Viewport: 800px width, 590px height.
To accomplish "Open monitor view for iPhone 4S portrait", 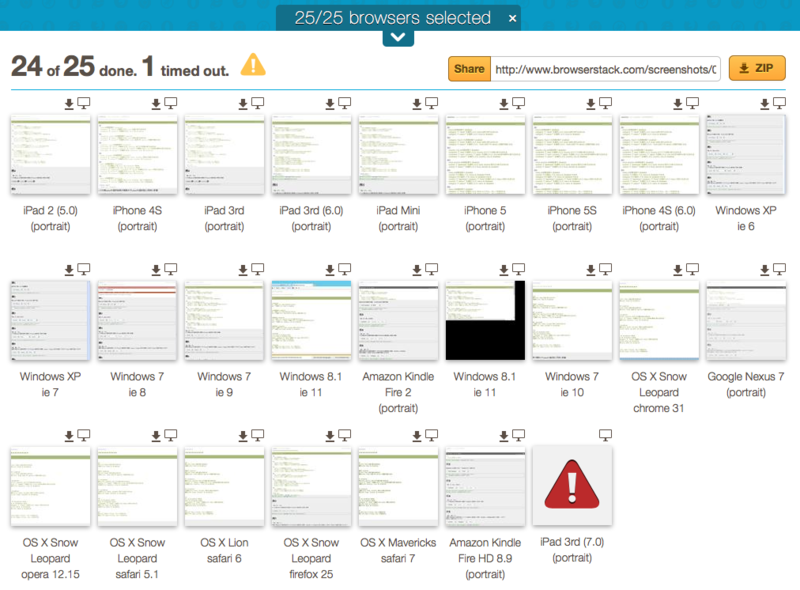I will click(x=171, y=103).
